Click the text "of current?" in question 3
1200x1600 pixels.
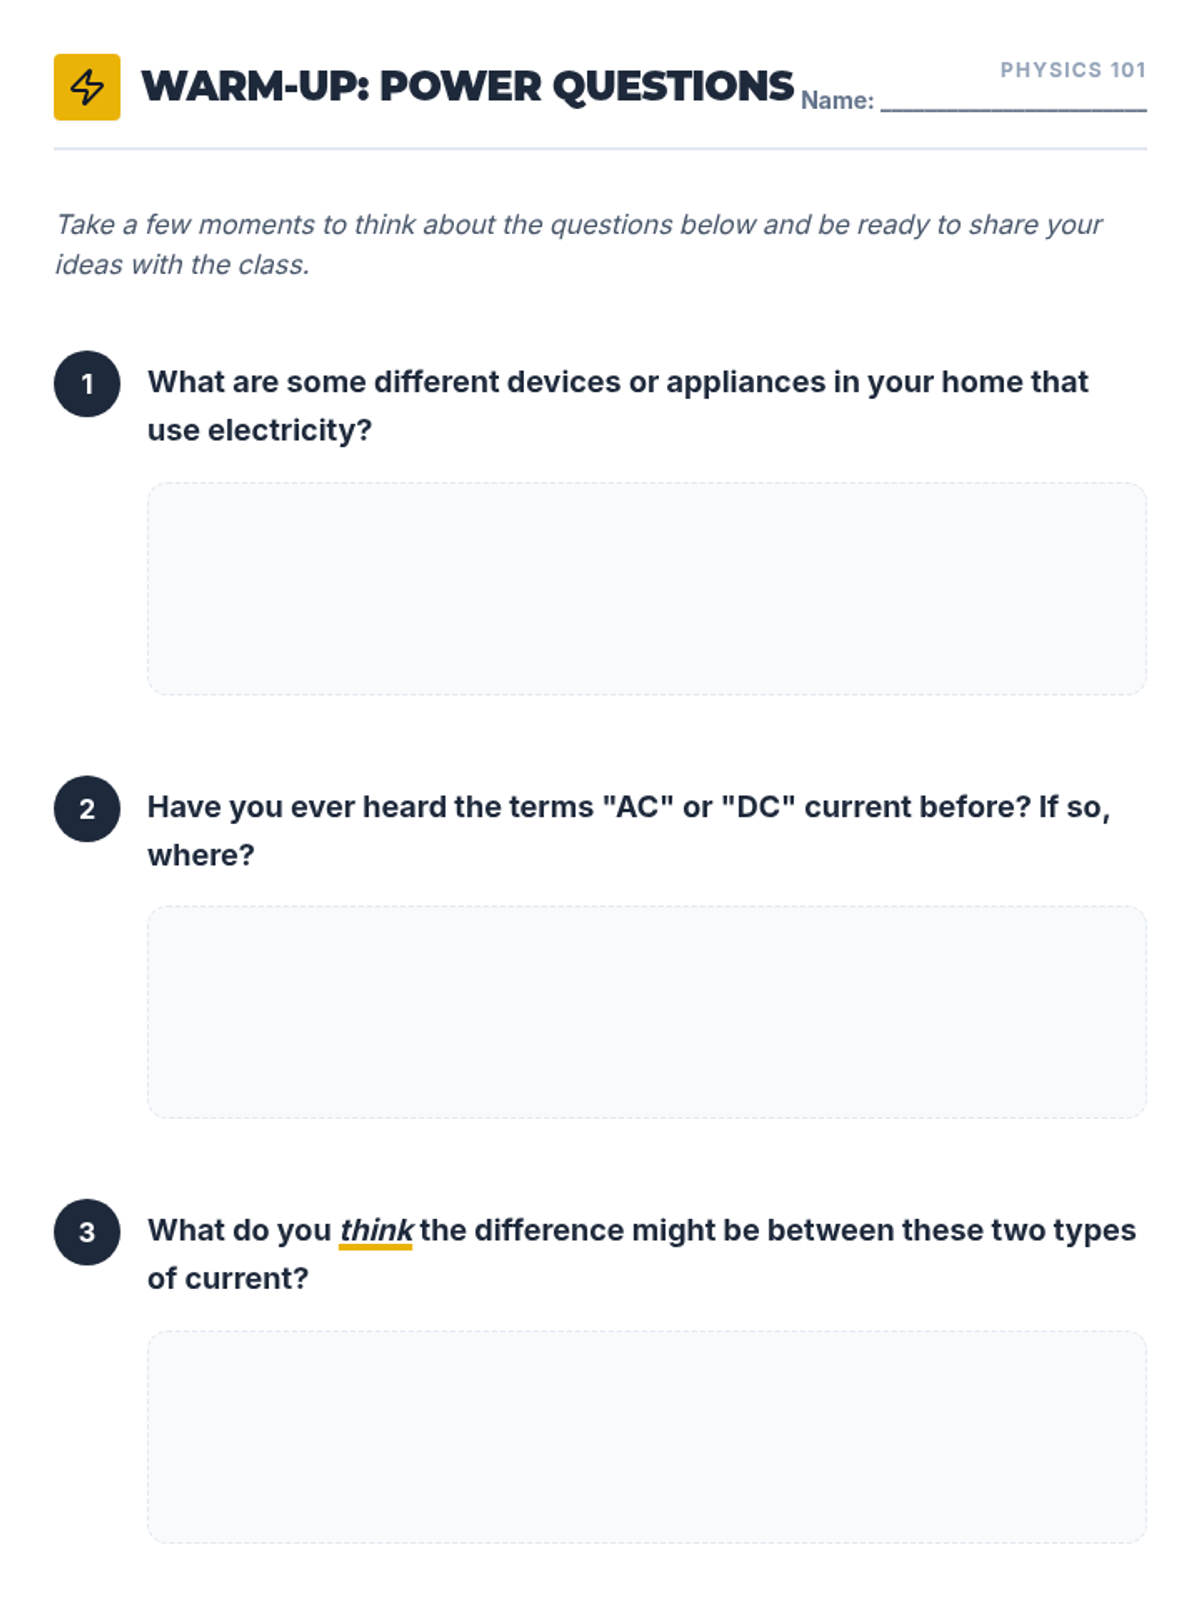point(228,1279)
